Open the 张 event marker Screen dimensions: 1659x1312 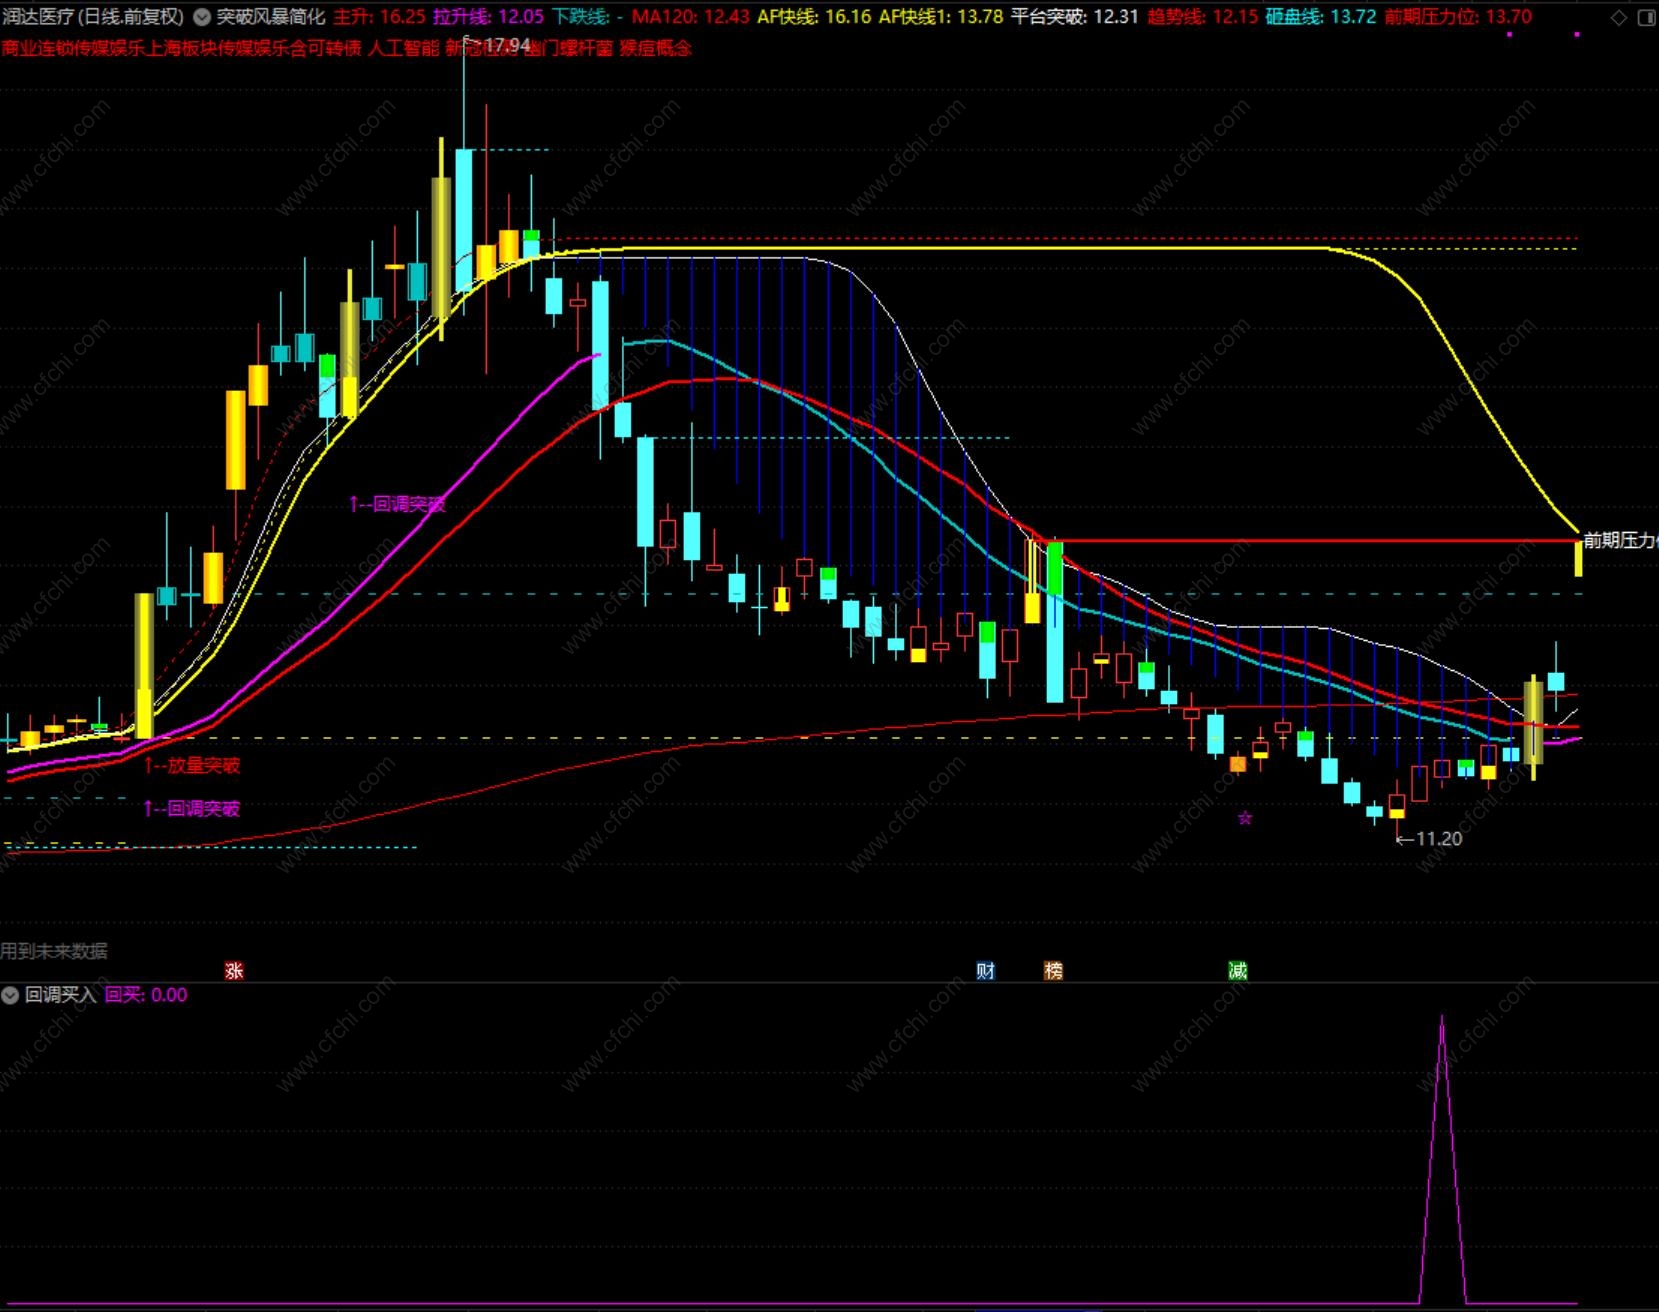[x=234, y=970]
